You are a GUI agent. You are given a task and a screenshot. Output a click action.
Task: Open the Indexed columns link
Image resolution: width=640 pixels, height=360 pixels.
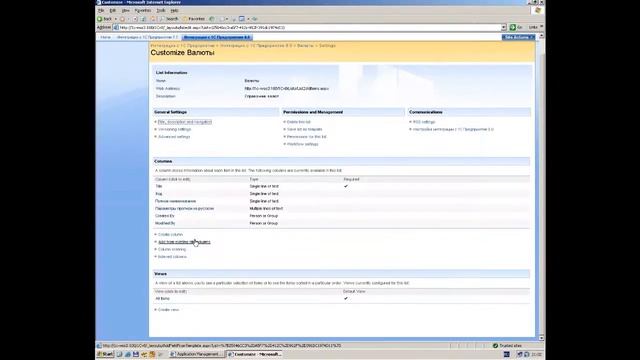tap(172, 257)
